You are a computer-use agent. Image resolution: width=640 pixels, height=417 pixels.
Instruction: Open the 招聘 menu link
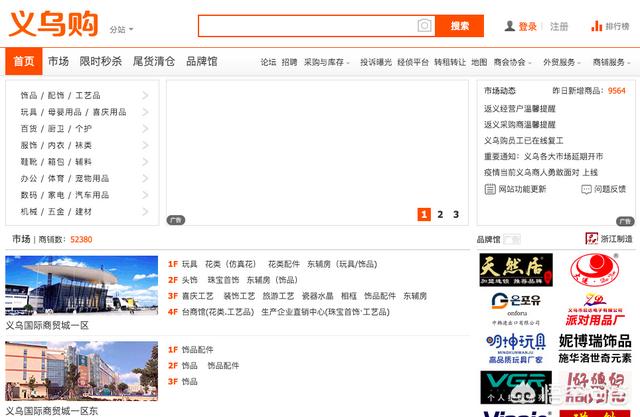tap(289, 62)
